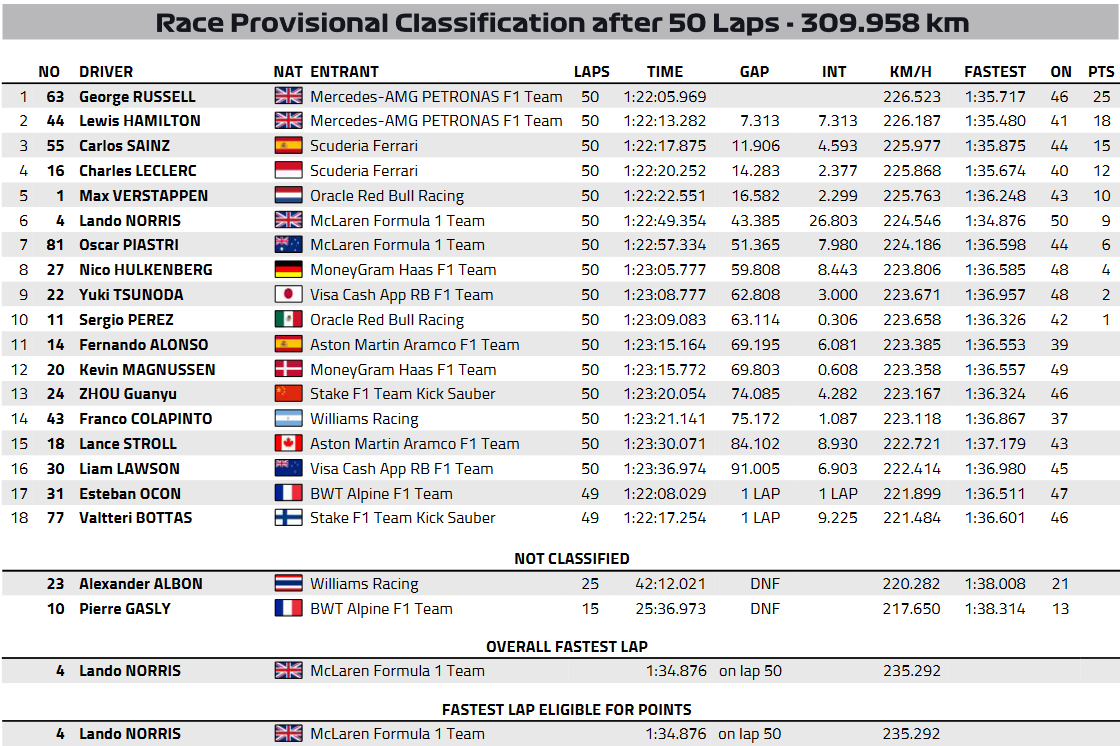Click the Spanish flag next to Carlos Sainz
The height and width of the screenshot is (746, 1120).
[288, 146]
